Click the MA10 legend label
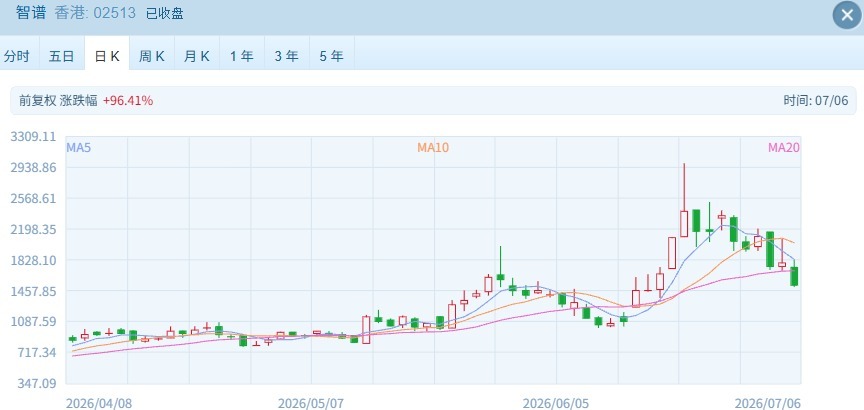This screenshot has width=864, height=410. [433, 147]
